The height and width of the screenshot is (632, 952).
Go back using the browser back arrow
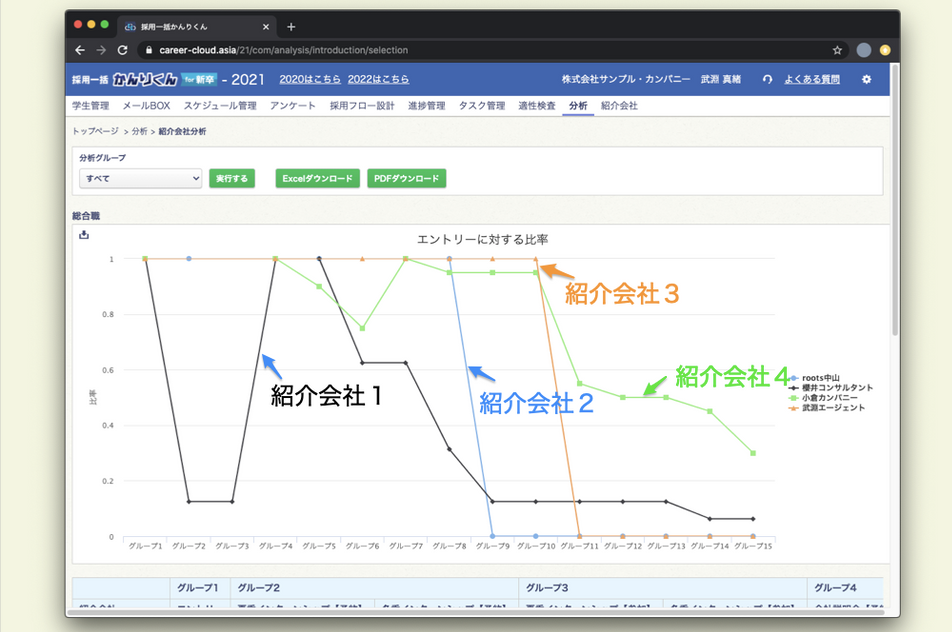80,49
